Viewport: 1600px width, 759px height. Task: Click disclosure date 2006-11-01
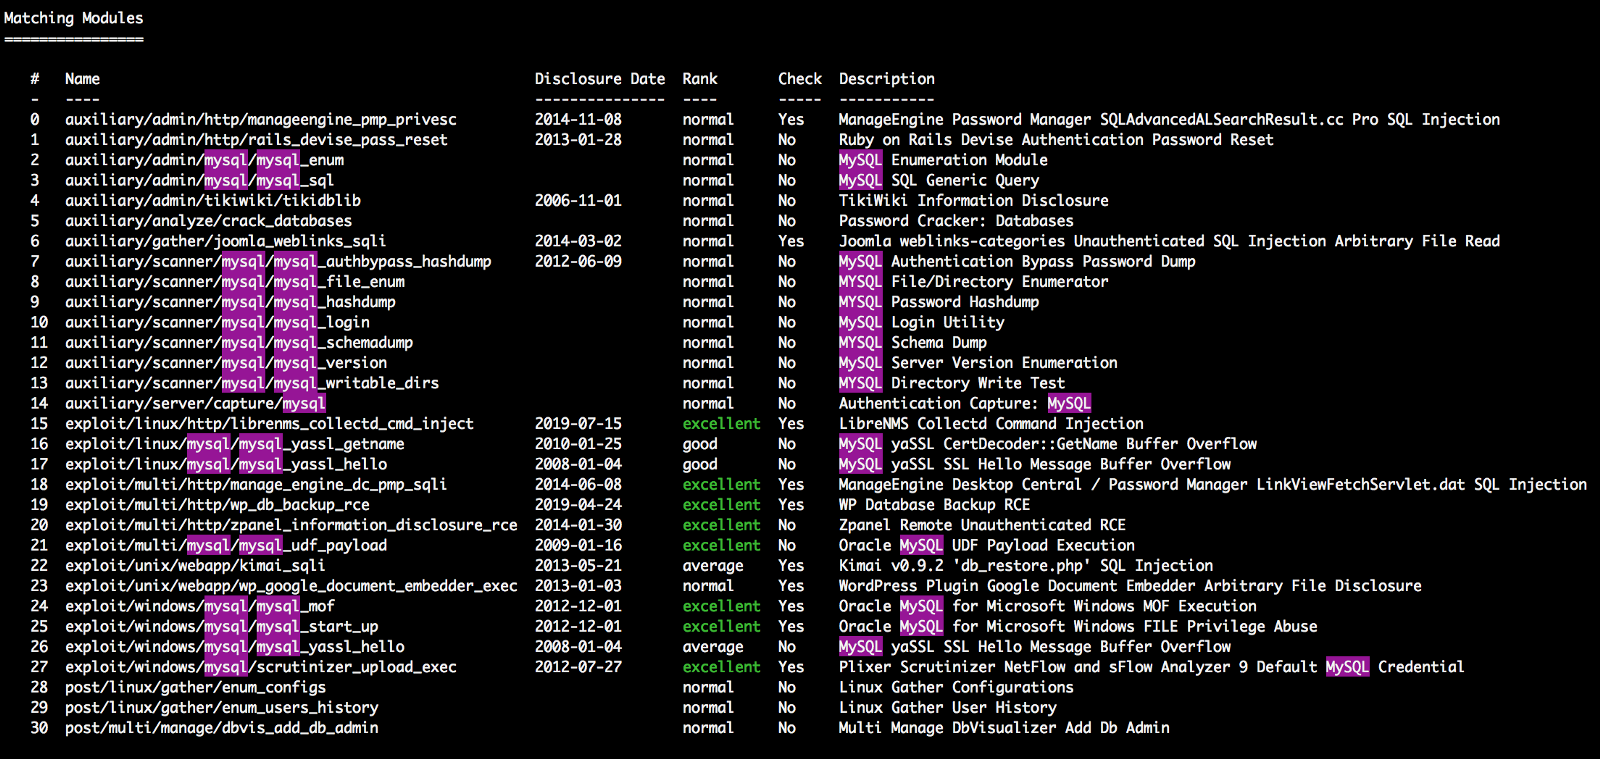pos(578,201)
